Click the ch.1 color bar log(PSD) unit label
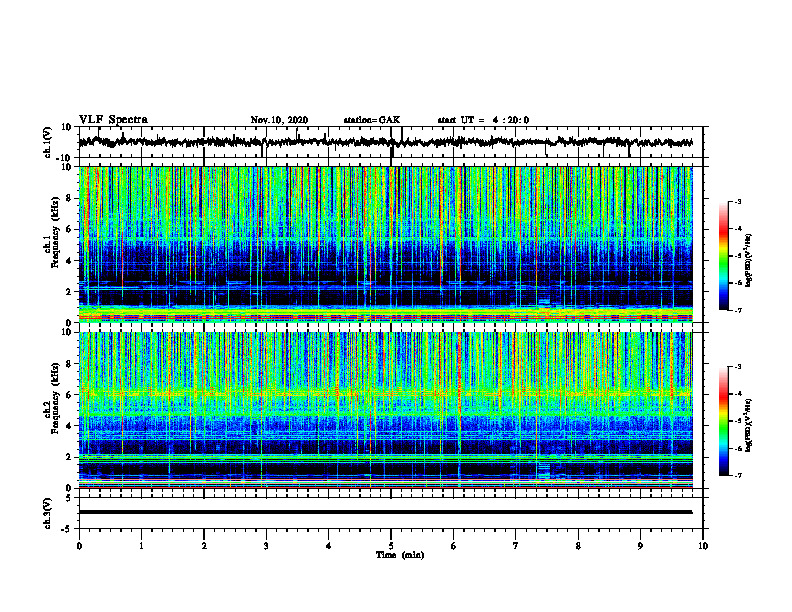The width and height of the screenshot is (792, 612). (749, 261)
